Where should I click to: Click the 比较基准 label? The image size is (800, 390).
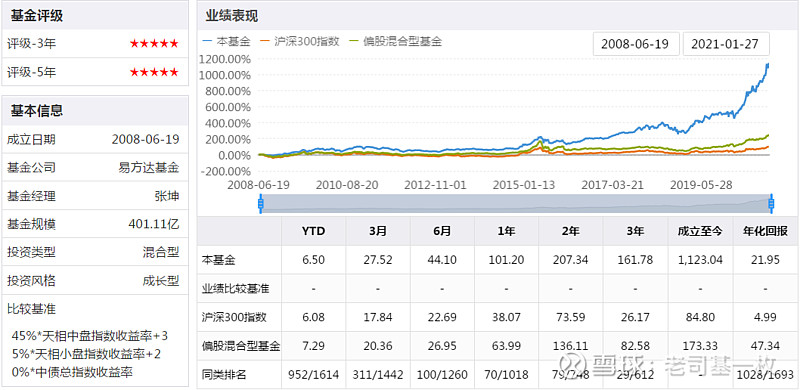click(31, 308)
